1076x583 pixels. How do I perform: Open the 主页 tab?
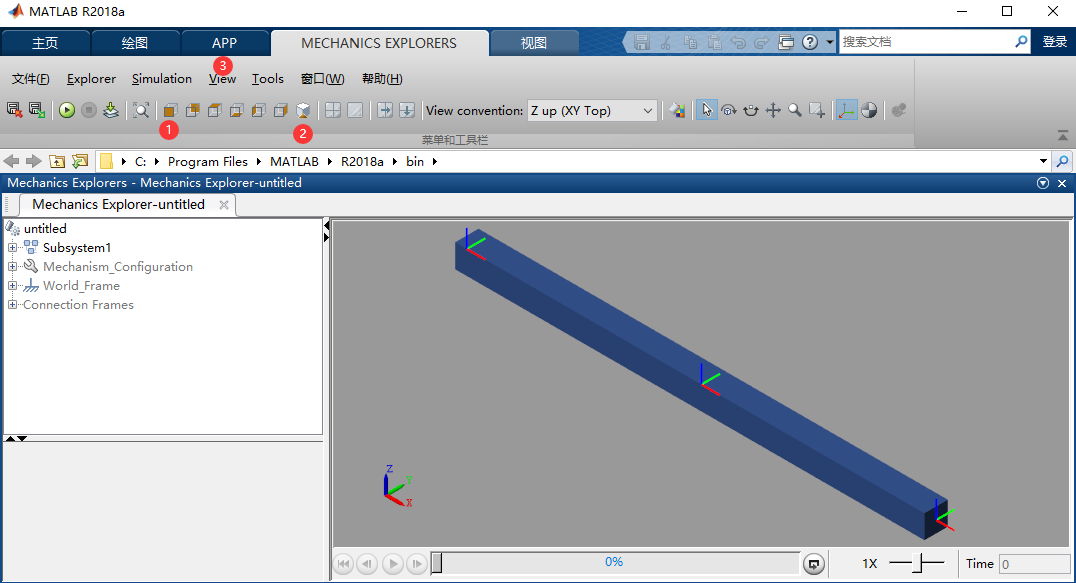click(45, 43)
